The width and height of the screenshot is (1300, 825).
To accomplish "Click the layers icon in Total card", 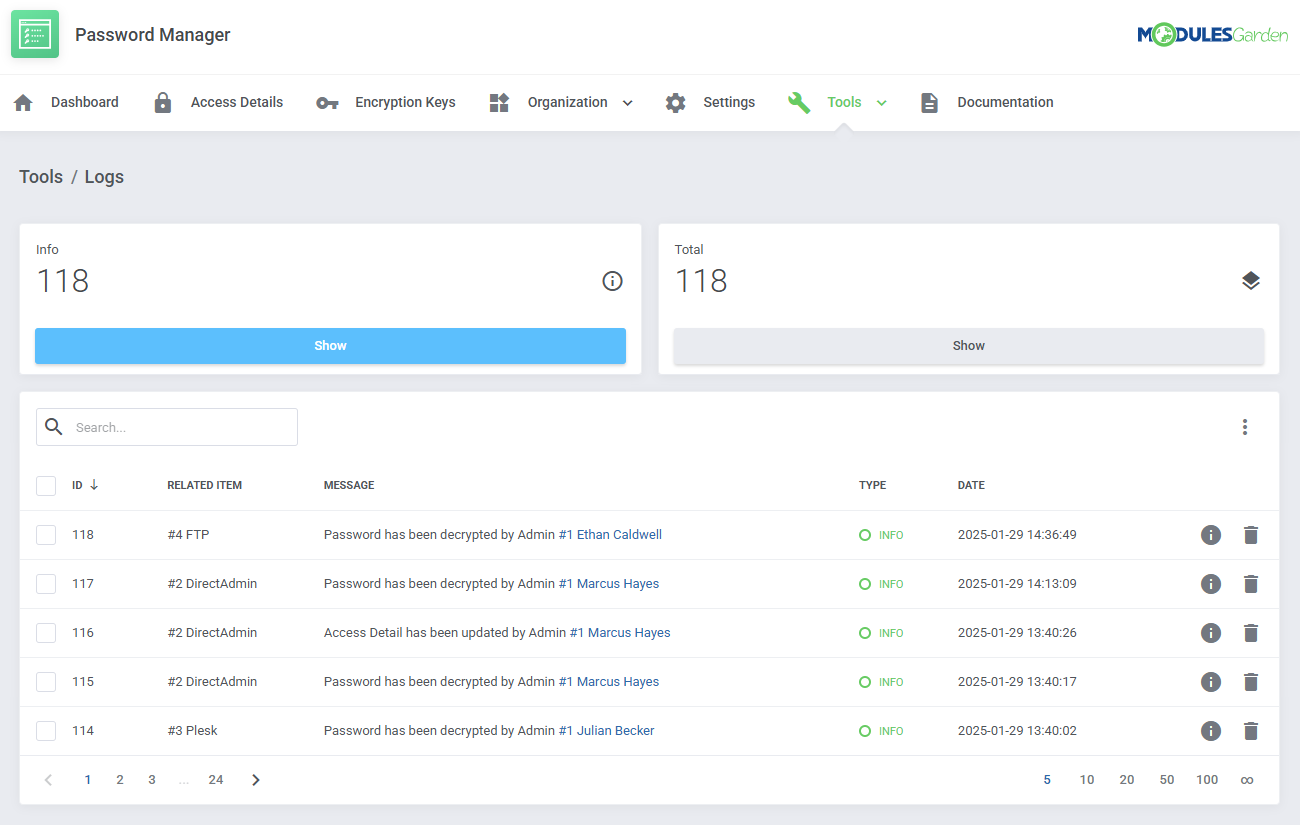I will point(1251,281).
